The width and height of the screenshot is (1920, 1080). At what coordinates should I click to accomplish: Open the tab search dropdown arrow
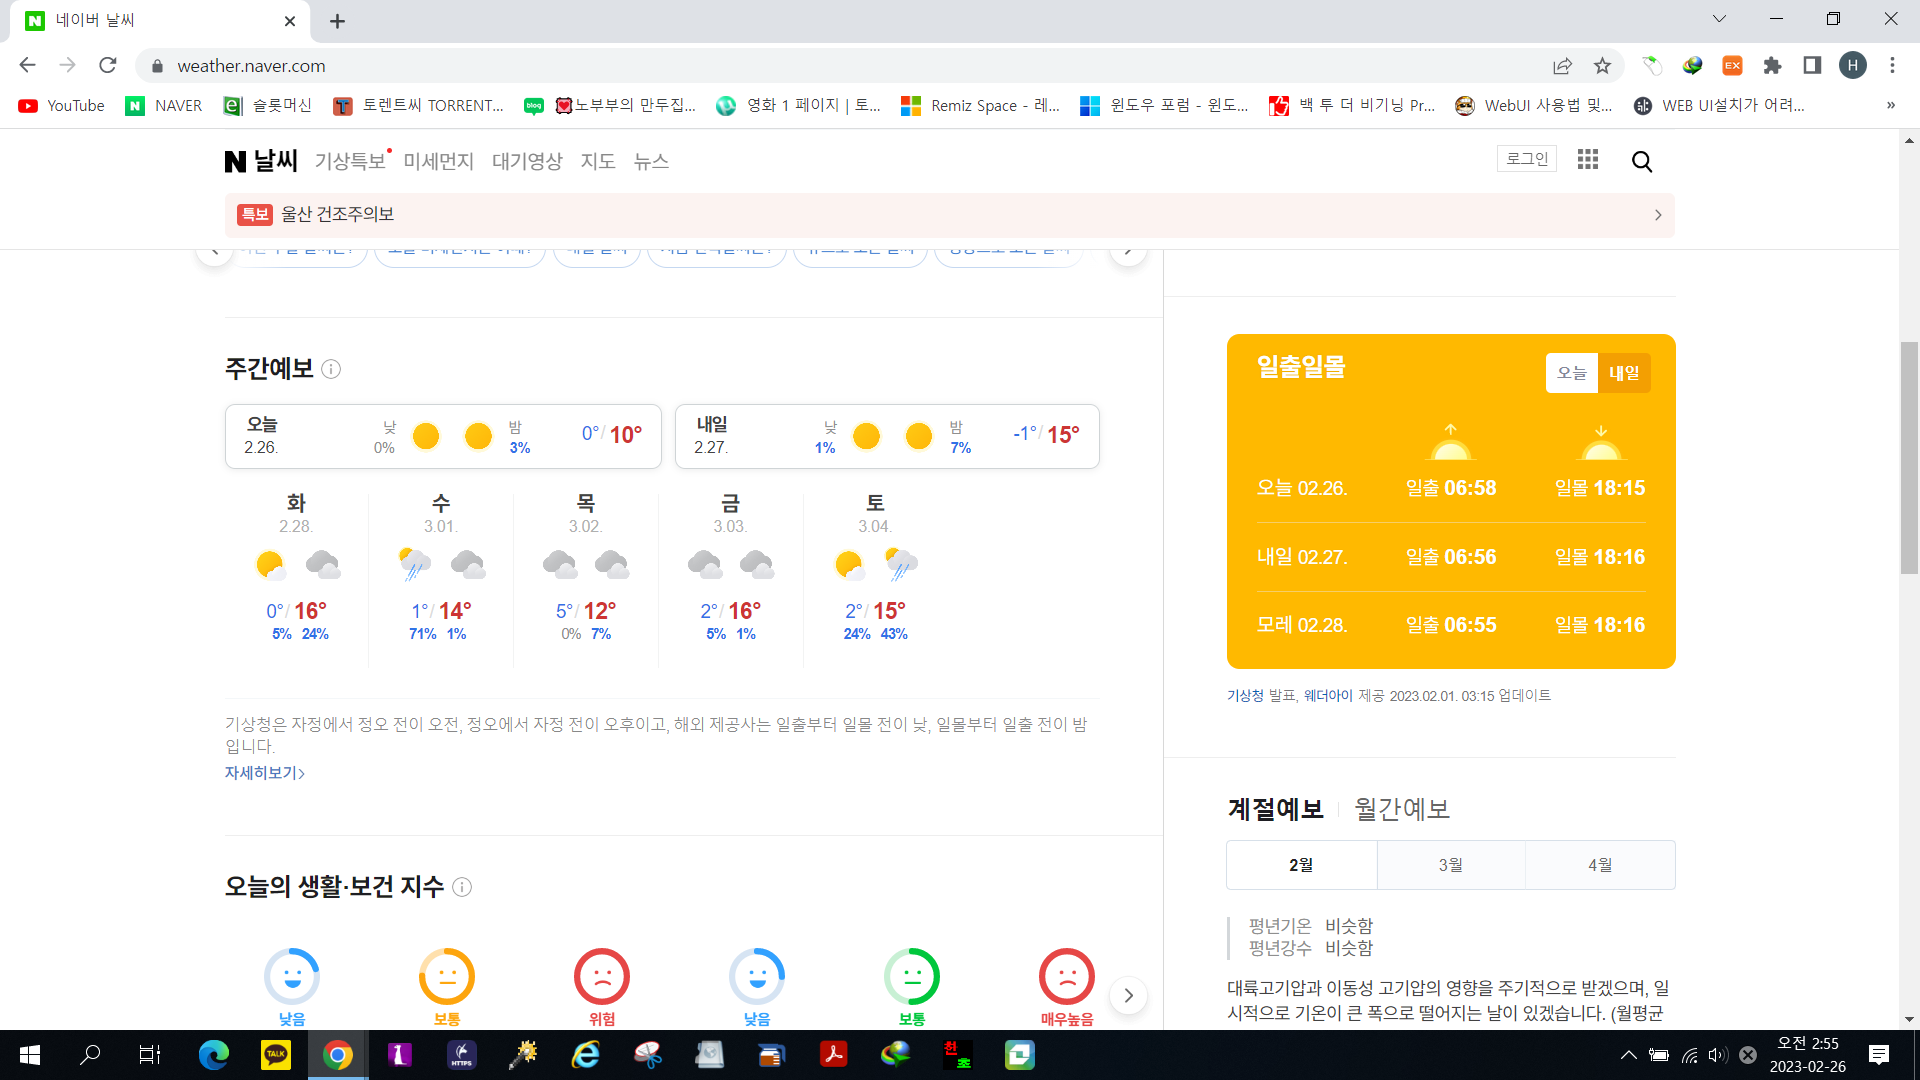click(x=1720, y=19)
